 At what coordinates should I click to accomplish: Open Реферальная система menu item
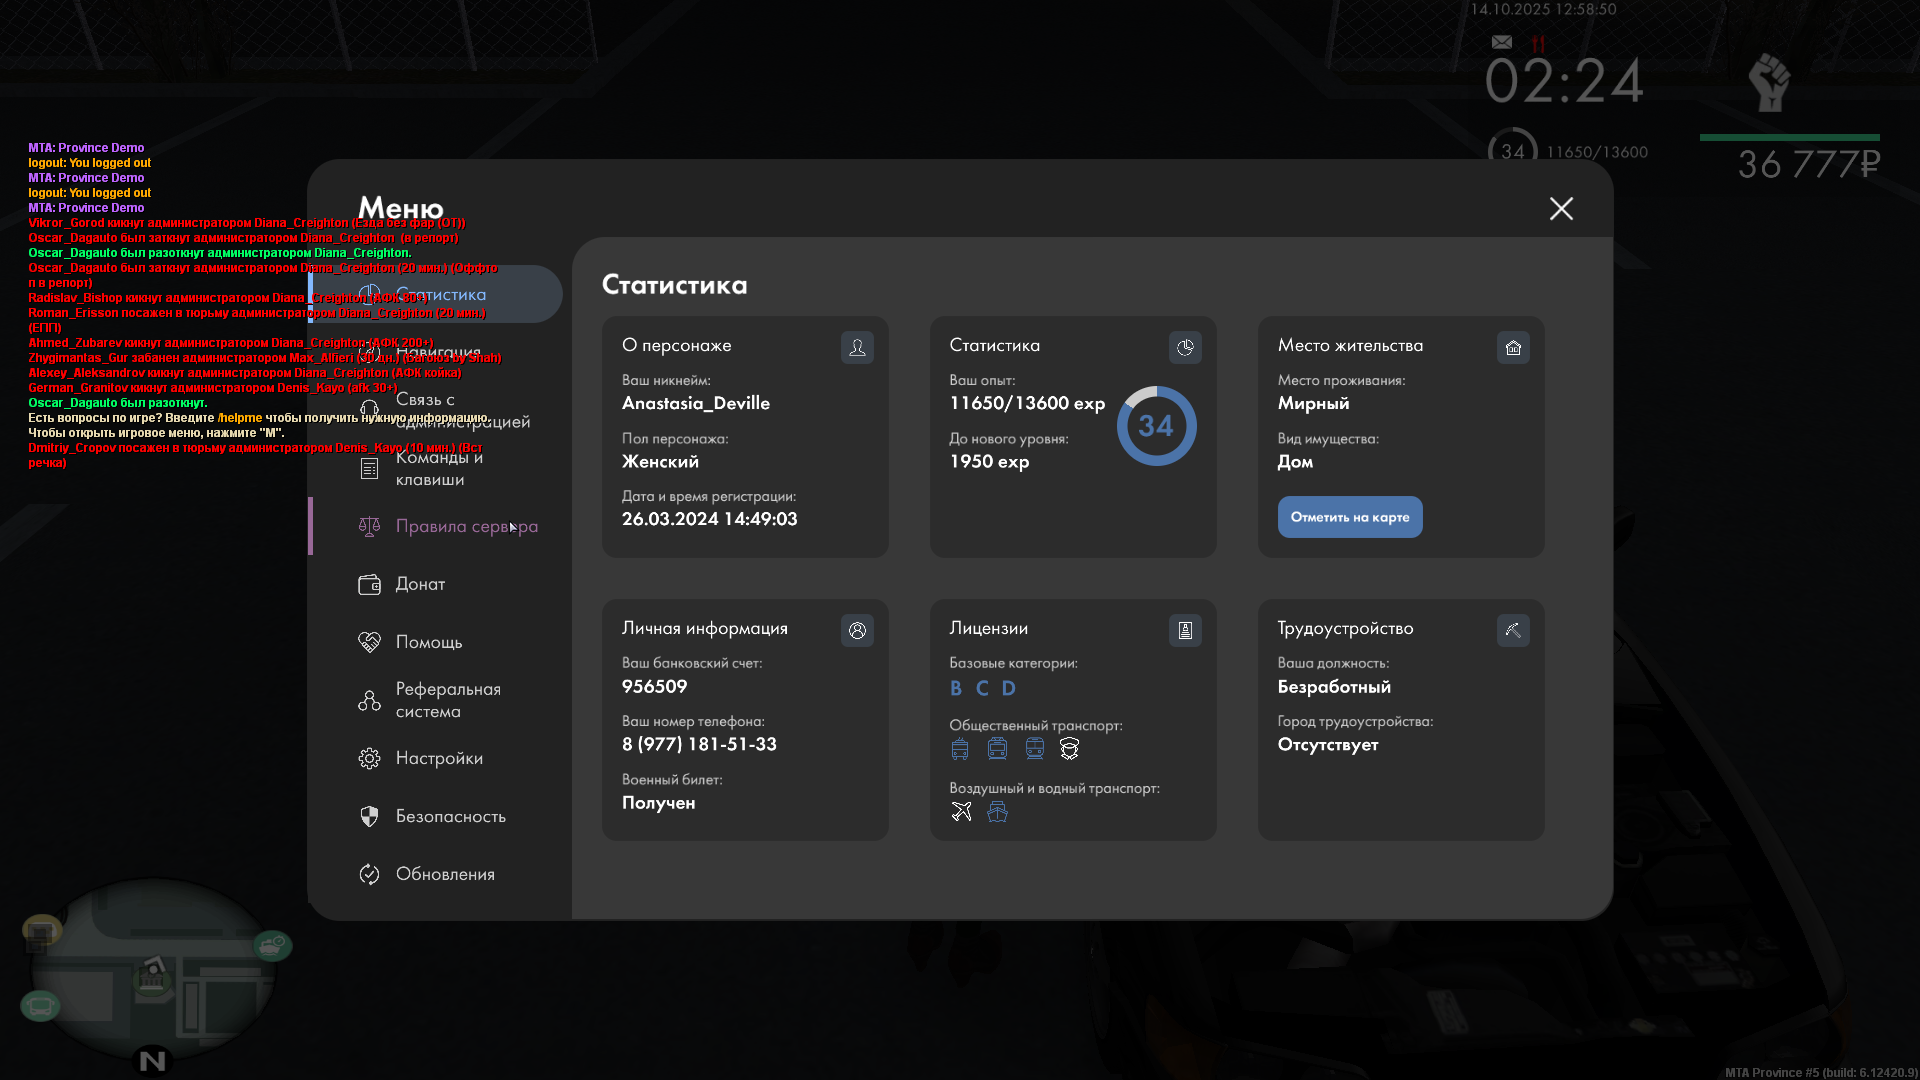coord(447,700)
